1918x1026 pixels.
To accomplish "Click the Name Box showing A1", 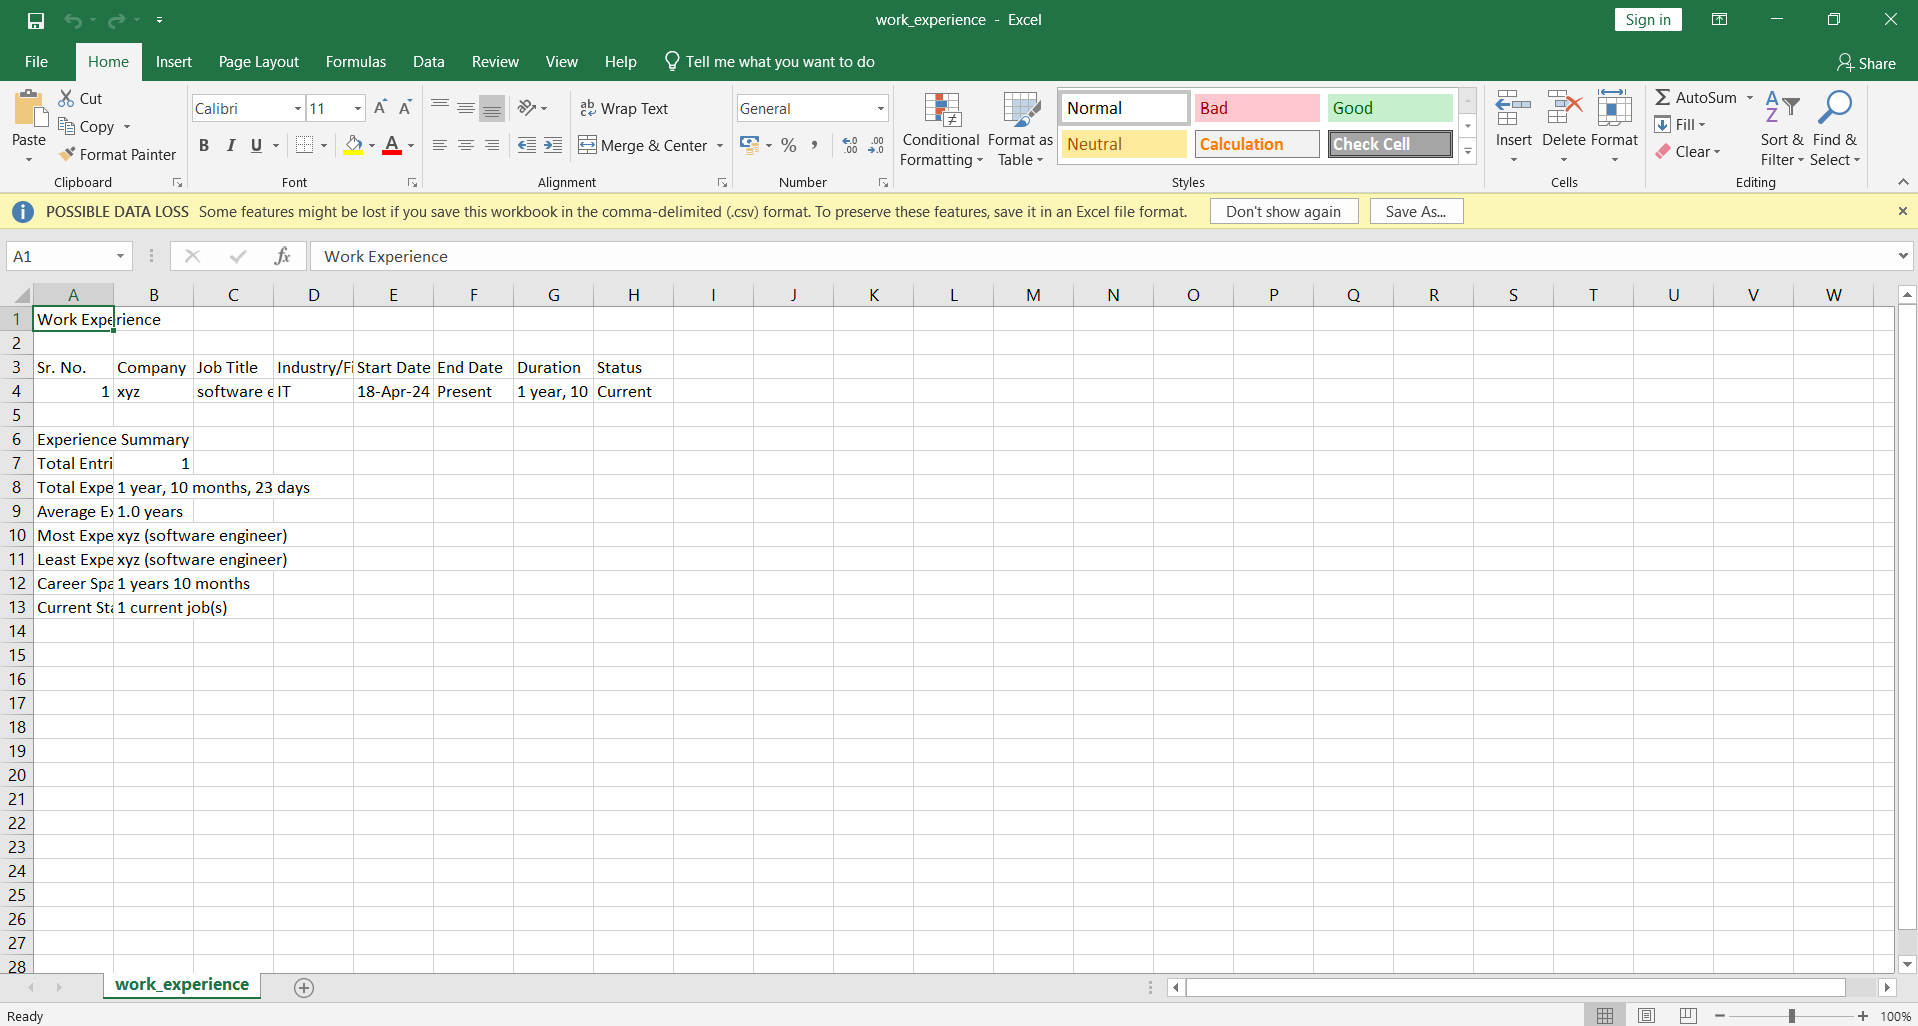I will (68, 257).
